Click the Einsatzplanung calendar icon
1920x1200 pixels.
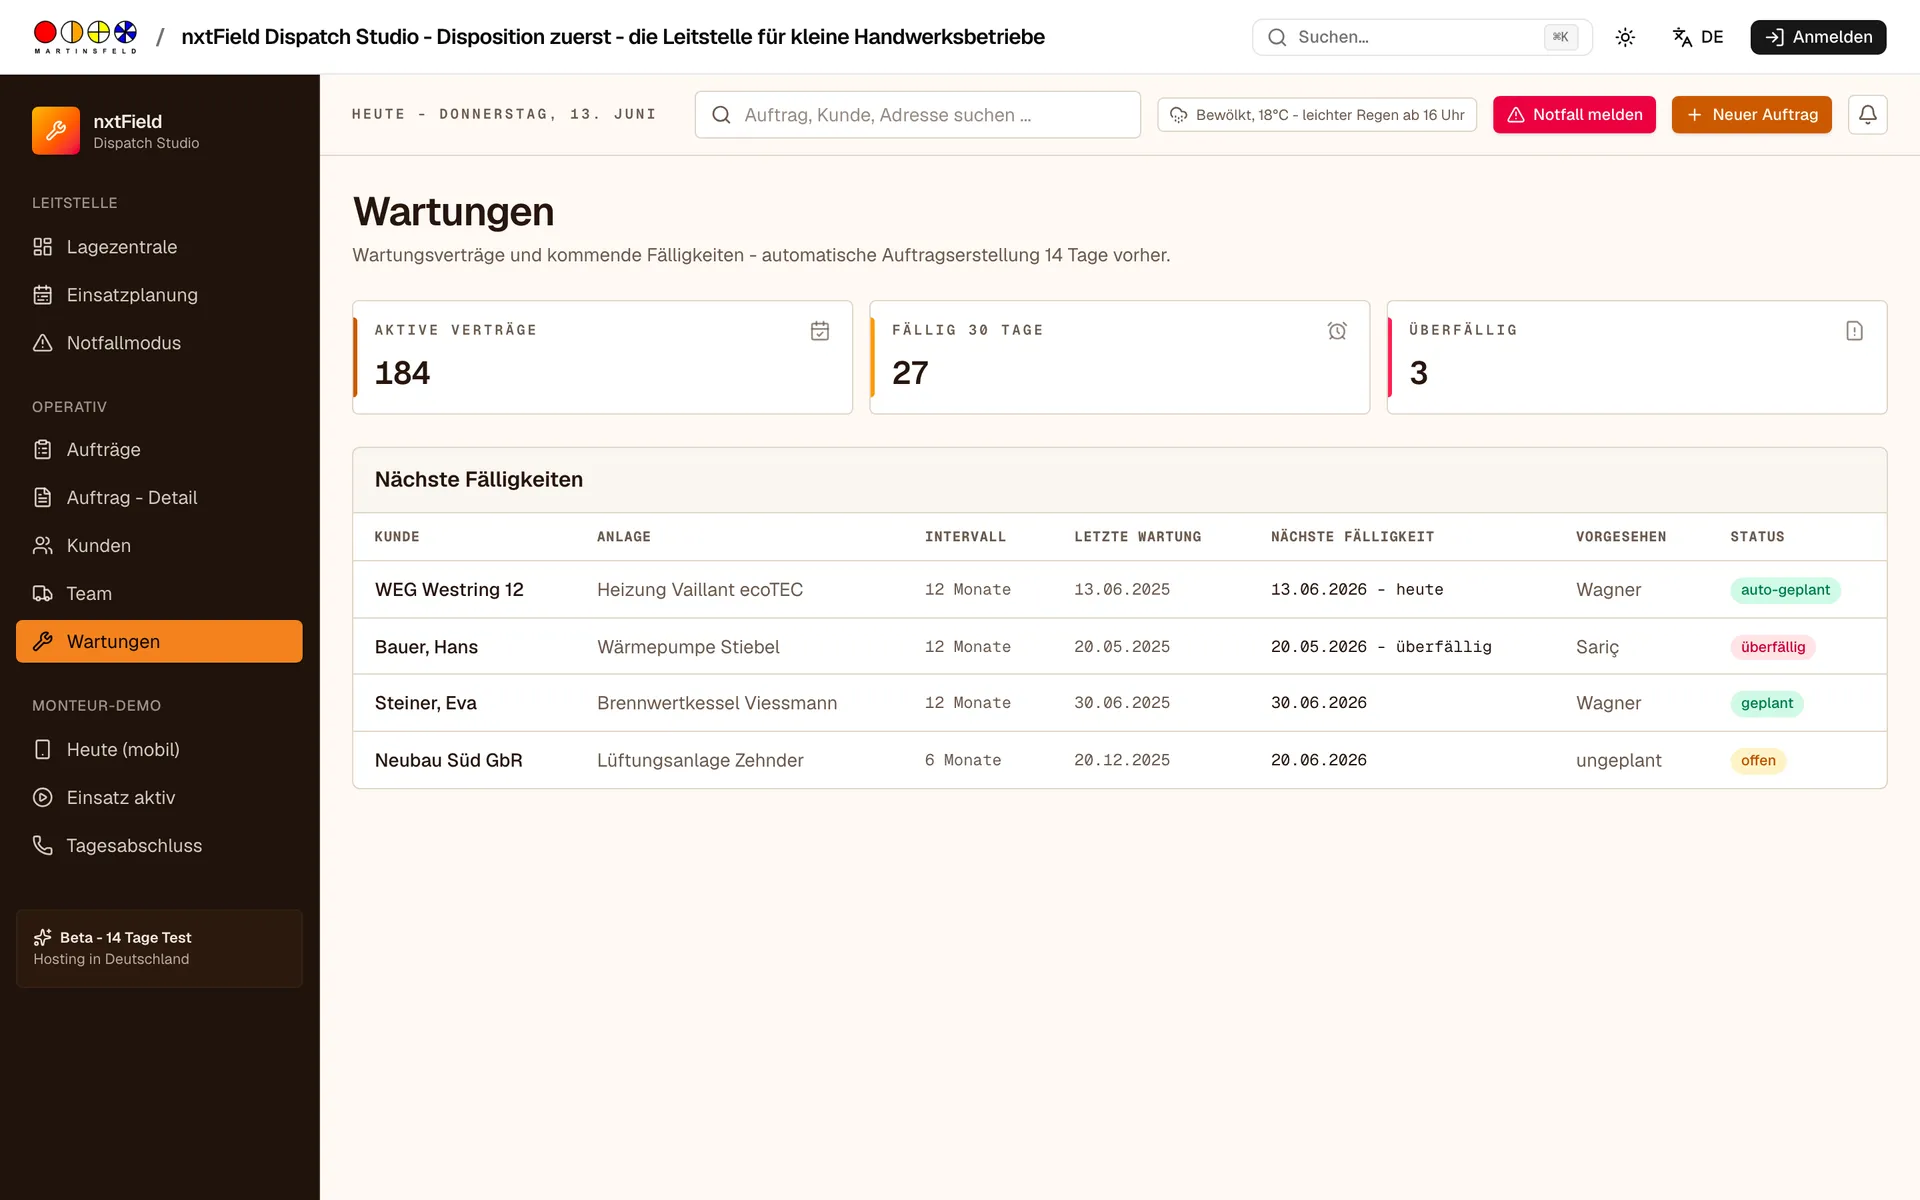pos(42,295)
